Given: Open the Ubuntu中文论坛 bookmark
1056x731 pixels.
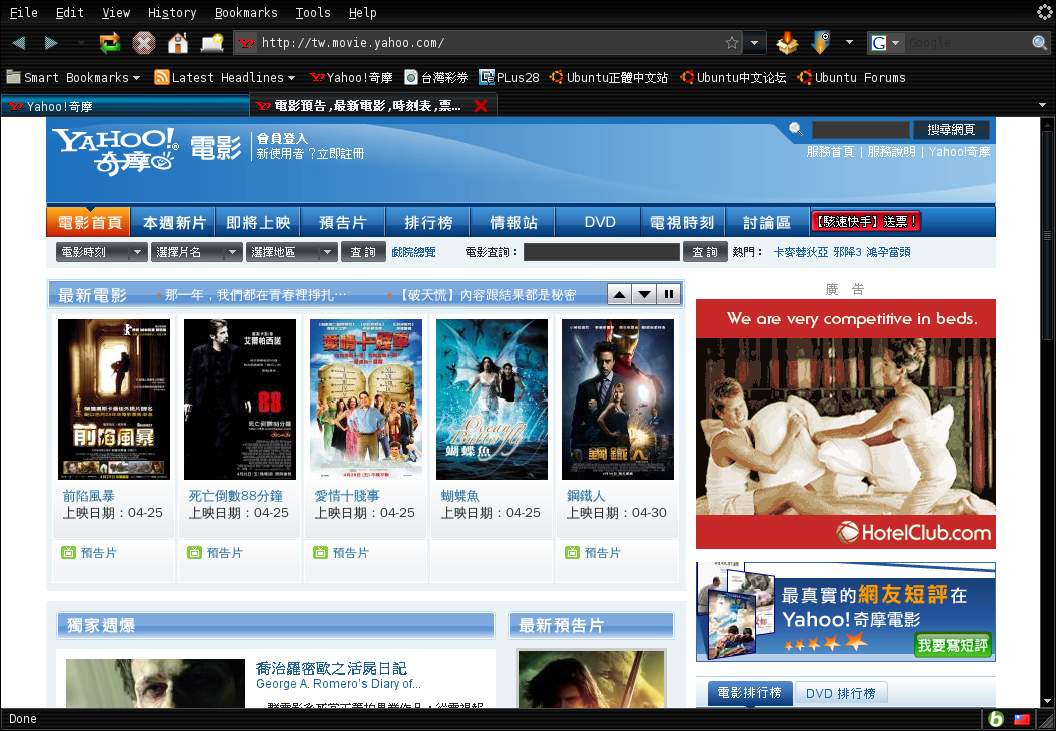Looking at the screenshot, I should tap(733, 77).
